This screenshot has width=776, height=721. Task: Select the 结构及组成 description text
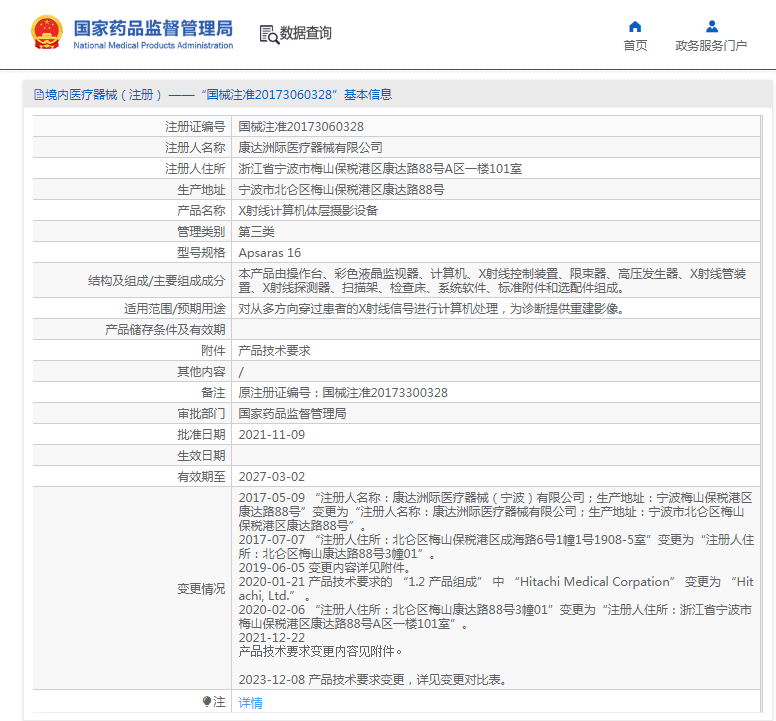point(492,281)
